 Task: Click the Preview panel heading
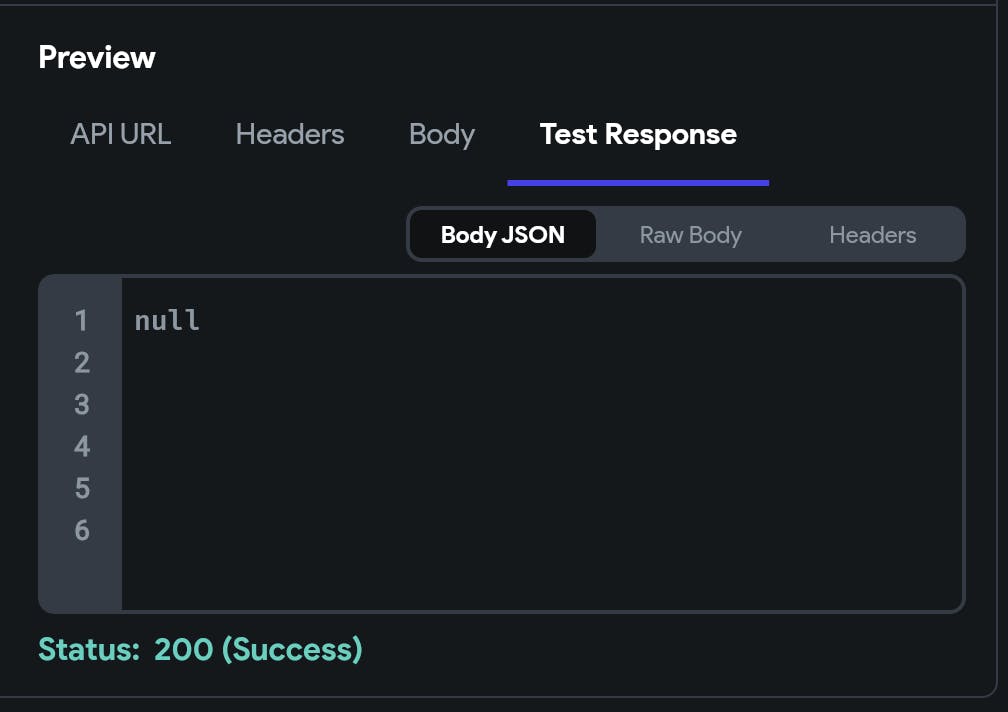pos(97,58)
